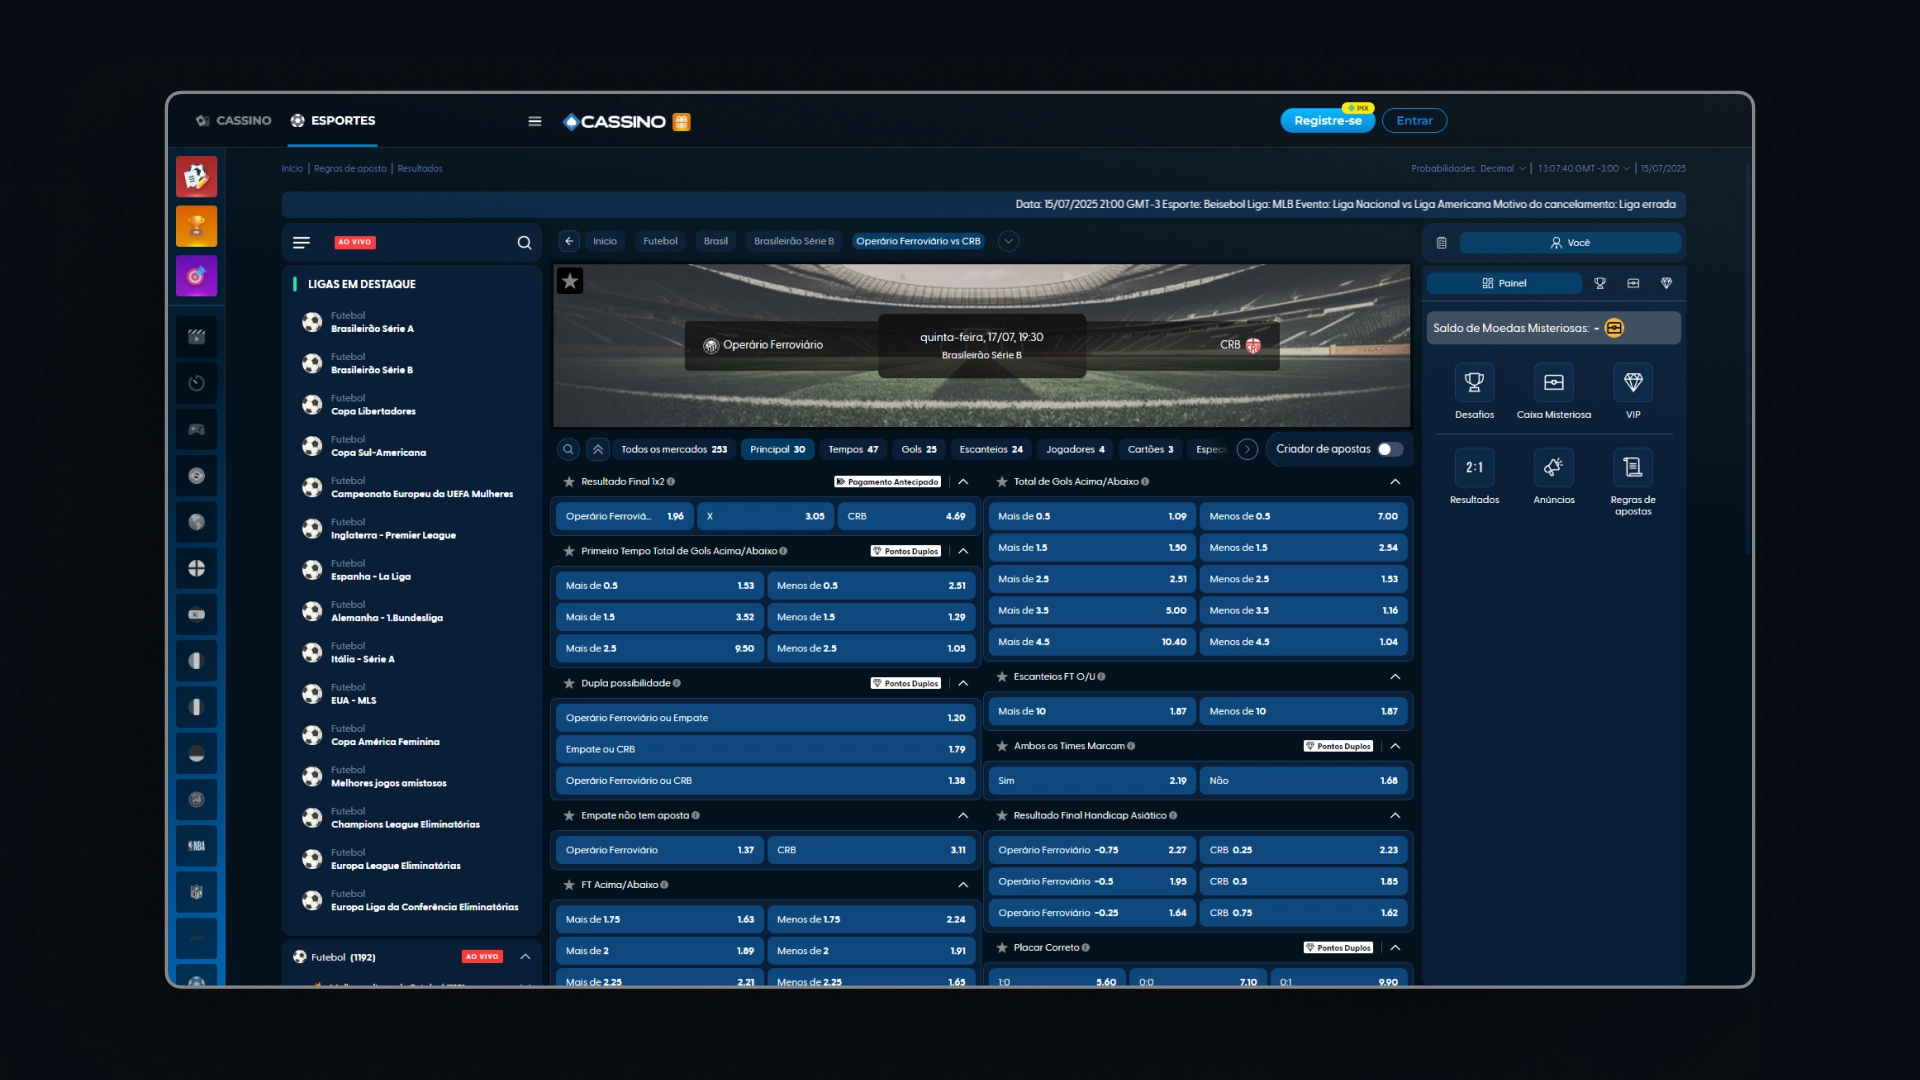The image size is (1920, 1080).
Task: Open Anúncios announcements icon
Action: [1553, 468]
